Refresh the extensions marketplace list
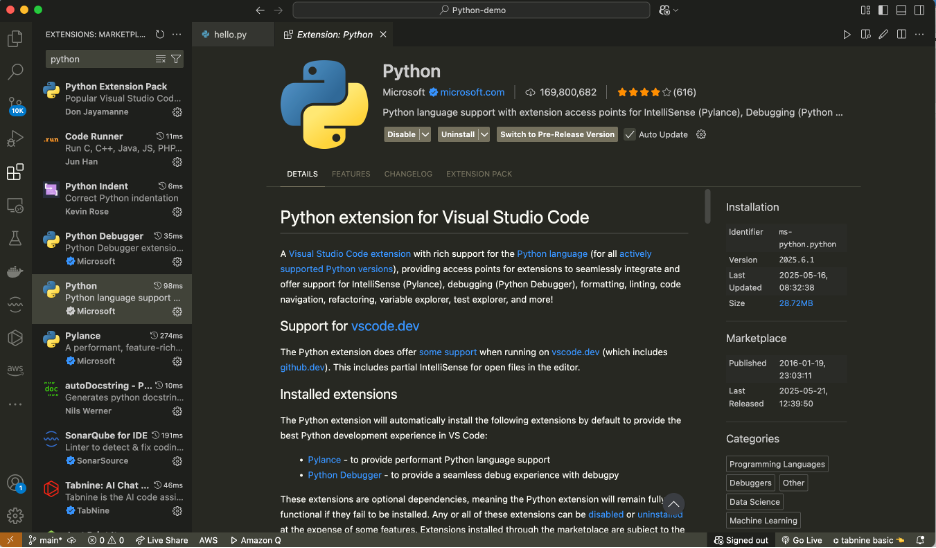The width and height of the screenshot is (936, 548). pyautogui.click(x=160, y=34)
